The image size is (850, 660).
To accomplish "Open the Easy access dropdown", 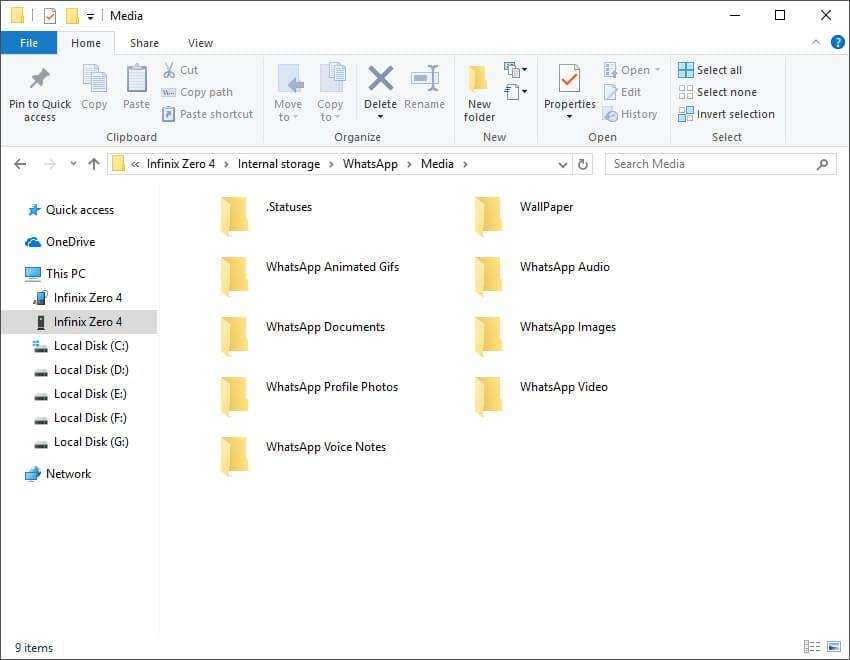I will [515, 92].
